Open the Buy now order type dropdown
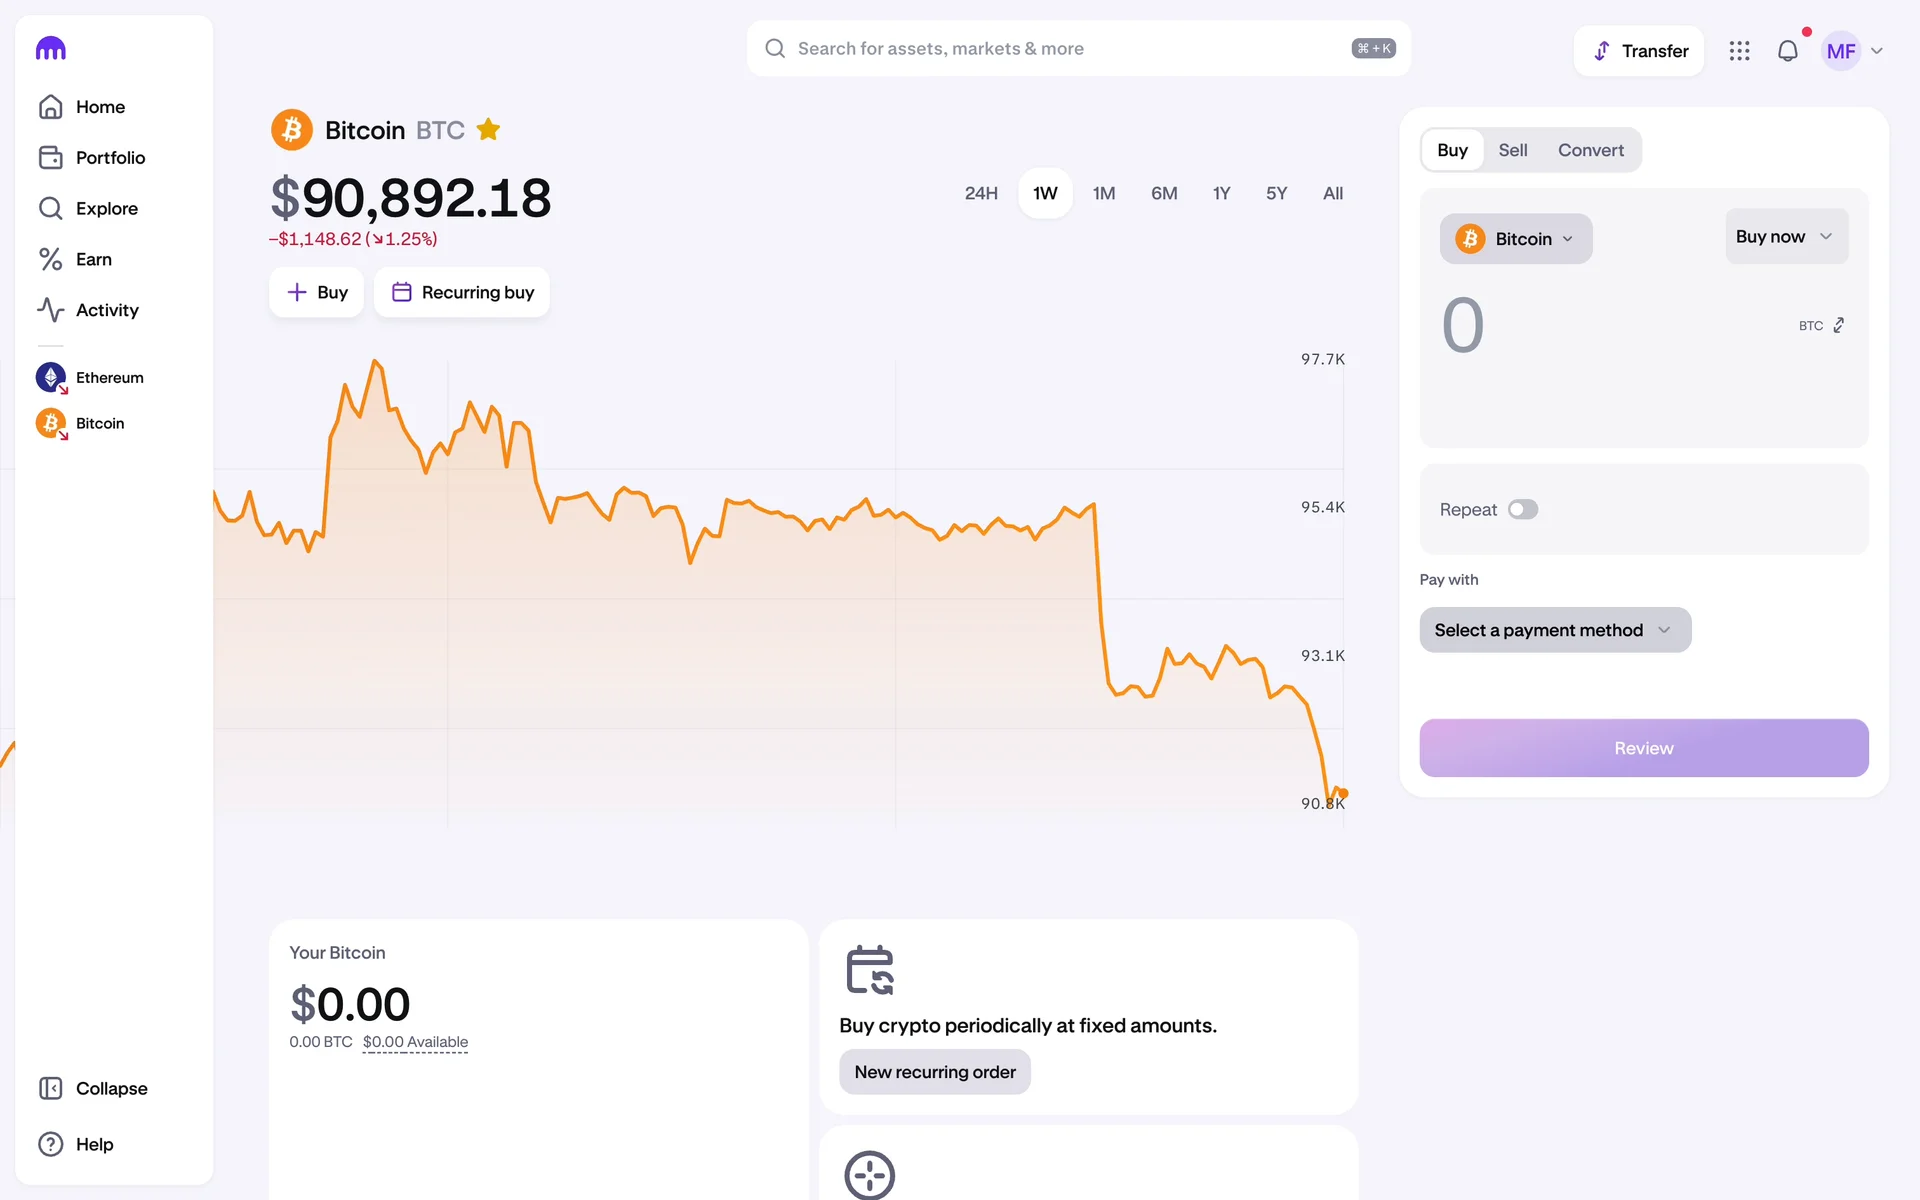The height and width of the screenshot is (1200, 1920). click(1785, 237)
